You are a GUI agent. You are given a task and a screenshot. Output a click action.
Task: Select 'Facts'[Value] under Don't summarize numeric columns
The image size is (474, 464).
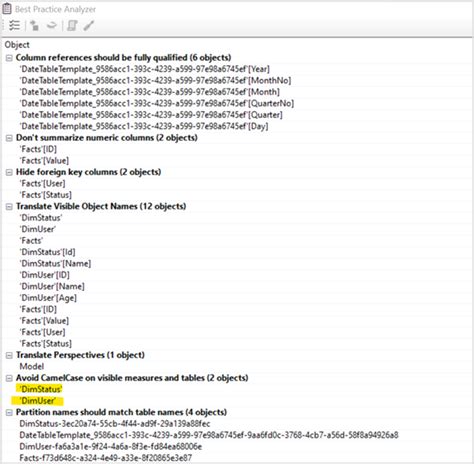44,161
